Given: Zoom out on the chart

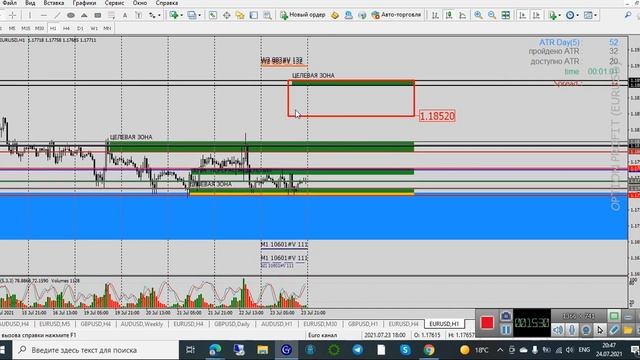Looking at the screenshot, I should tap(492, 15).
